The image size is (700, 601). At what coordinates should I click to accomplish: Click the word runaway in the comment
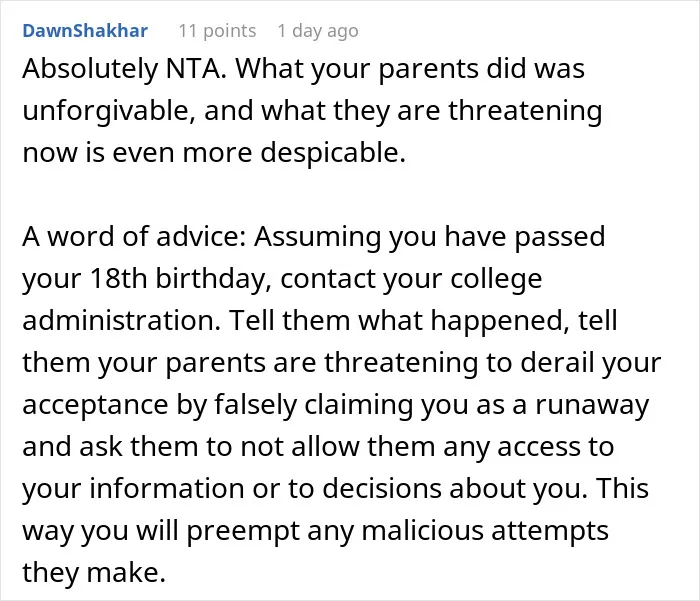592,405
